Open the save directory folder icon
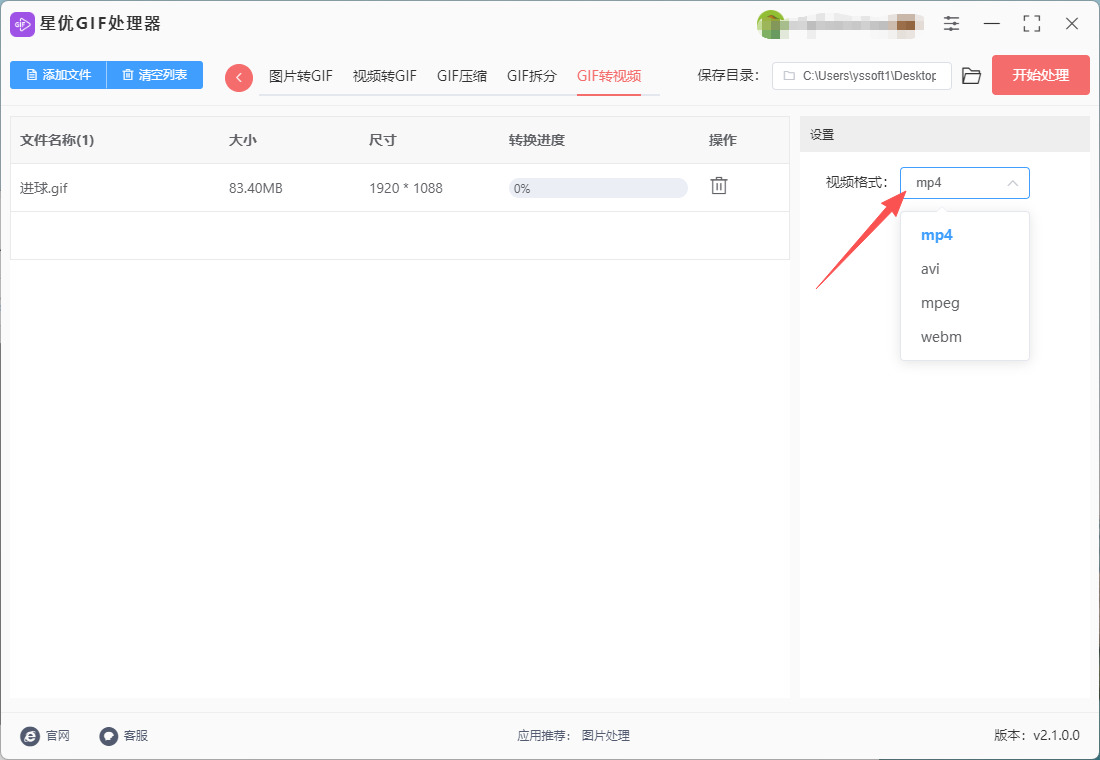The image size is (1100, 760). tap(971, 76)
